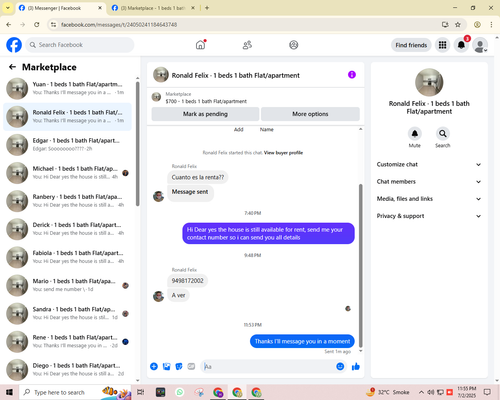Open Task View on the taskbar
Screen dimensions: 500x400
[141, 392]
